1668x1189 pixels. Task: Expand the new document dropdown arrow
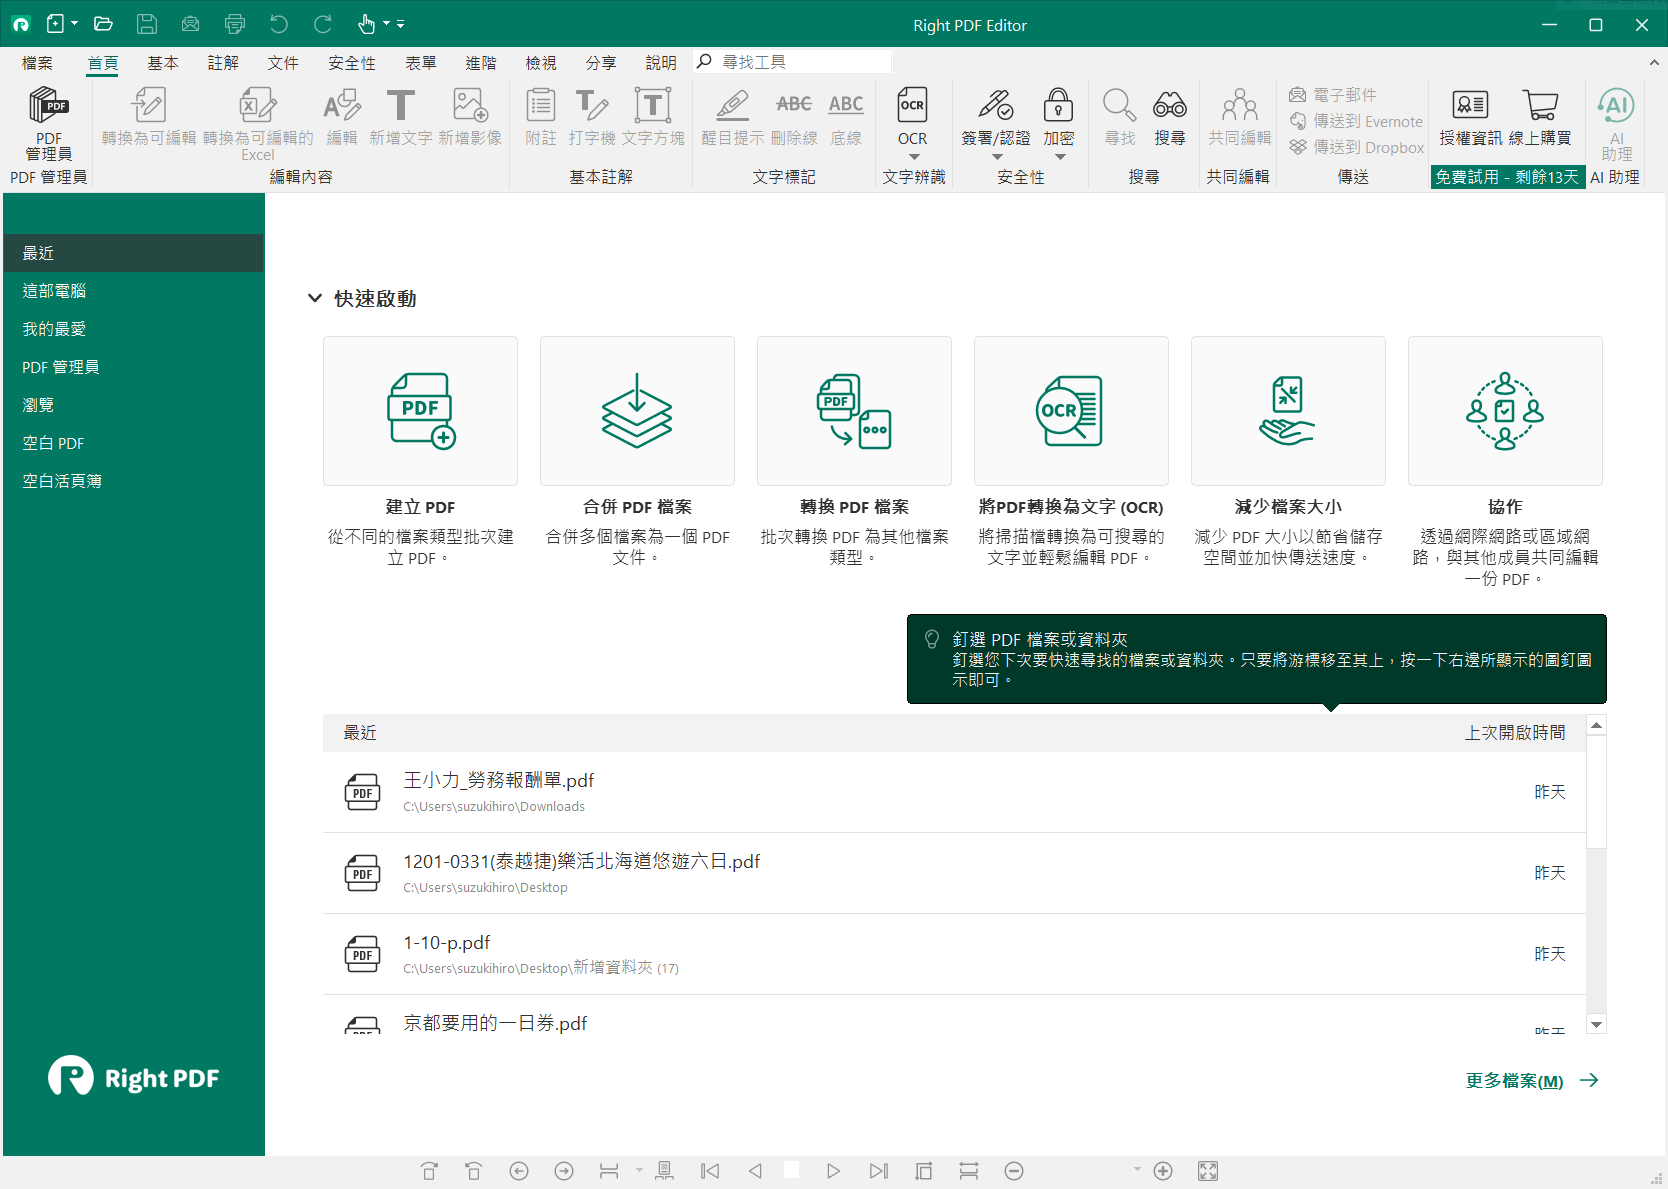click(x=75, y=24)
